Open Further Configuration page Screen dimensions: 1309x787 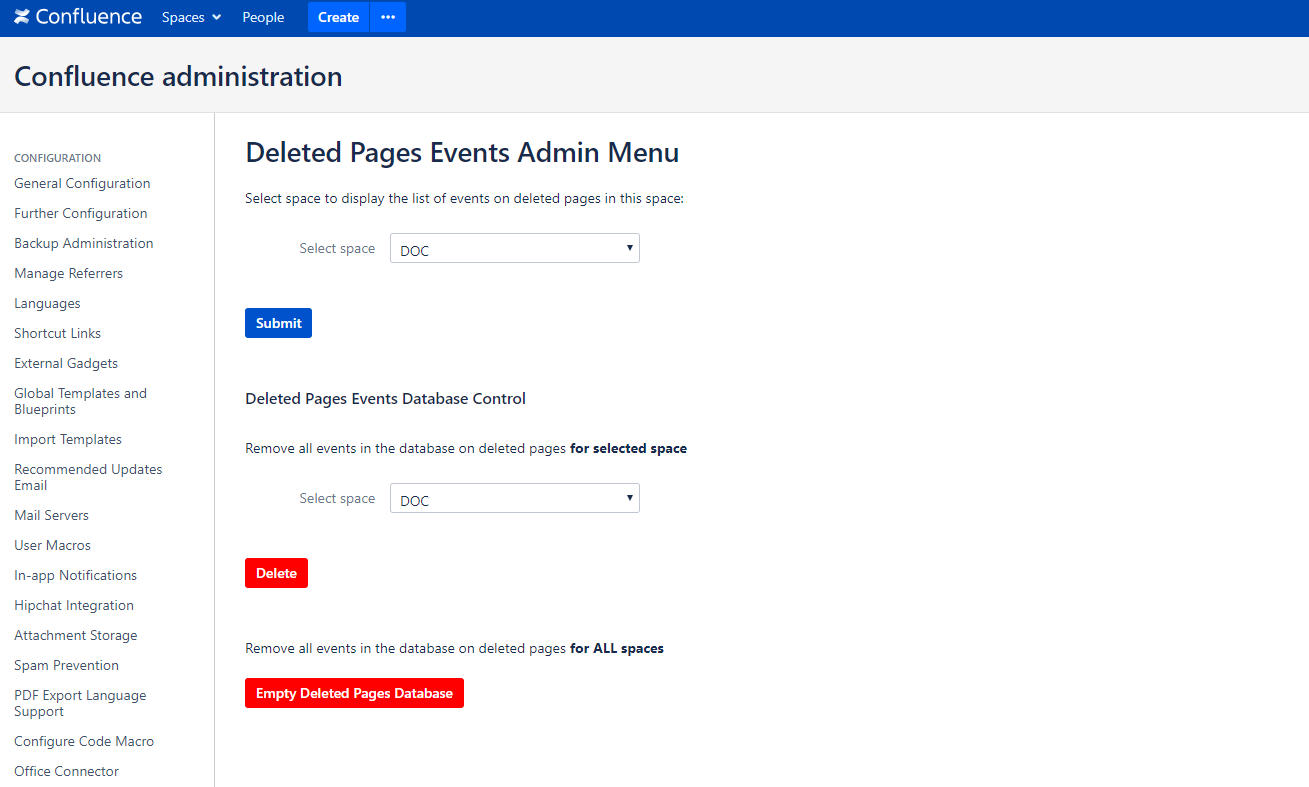click(80, 213)
